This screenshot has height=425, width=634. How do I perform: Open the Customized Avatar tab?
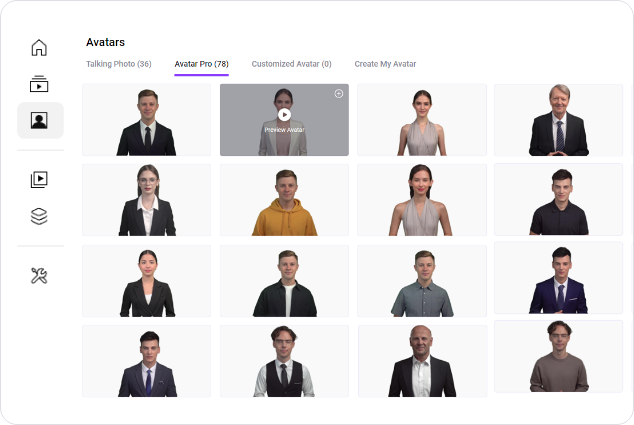[x=291, y=64]
